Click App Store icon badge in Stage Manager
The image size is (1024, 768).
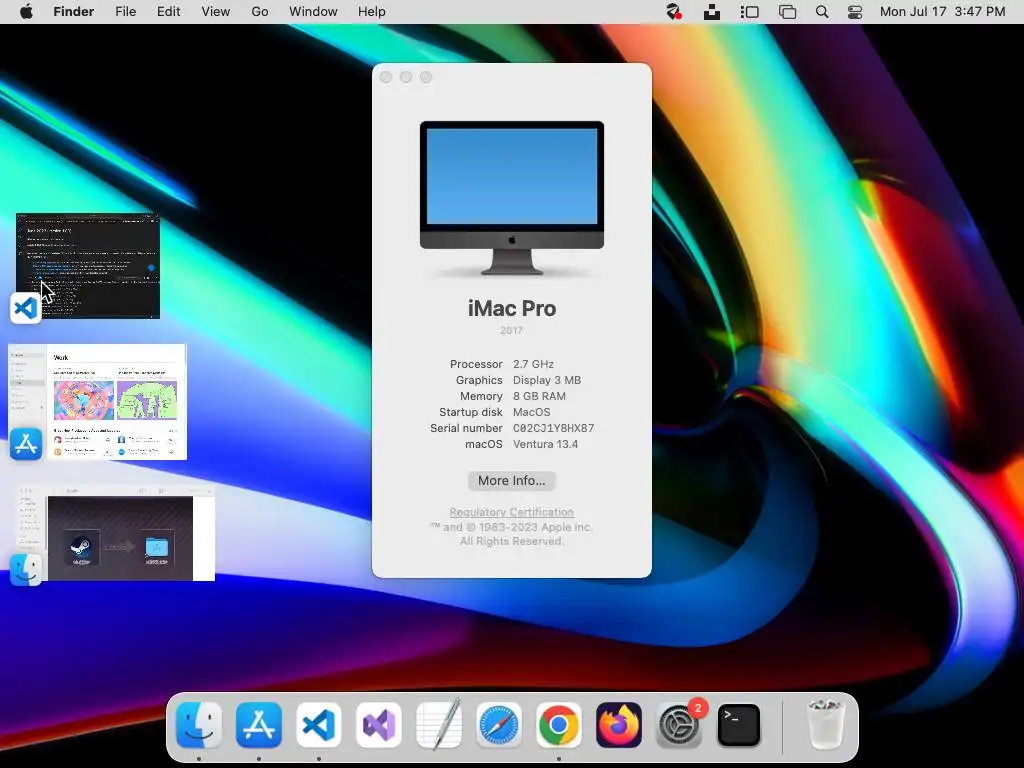(26, 444)
